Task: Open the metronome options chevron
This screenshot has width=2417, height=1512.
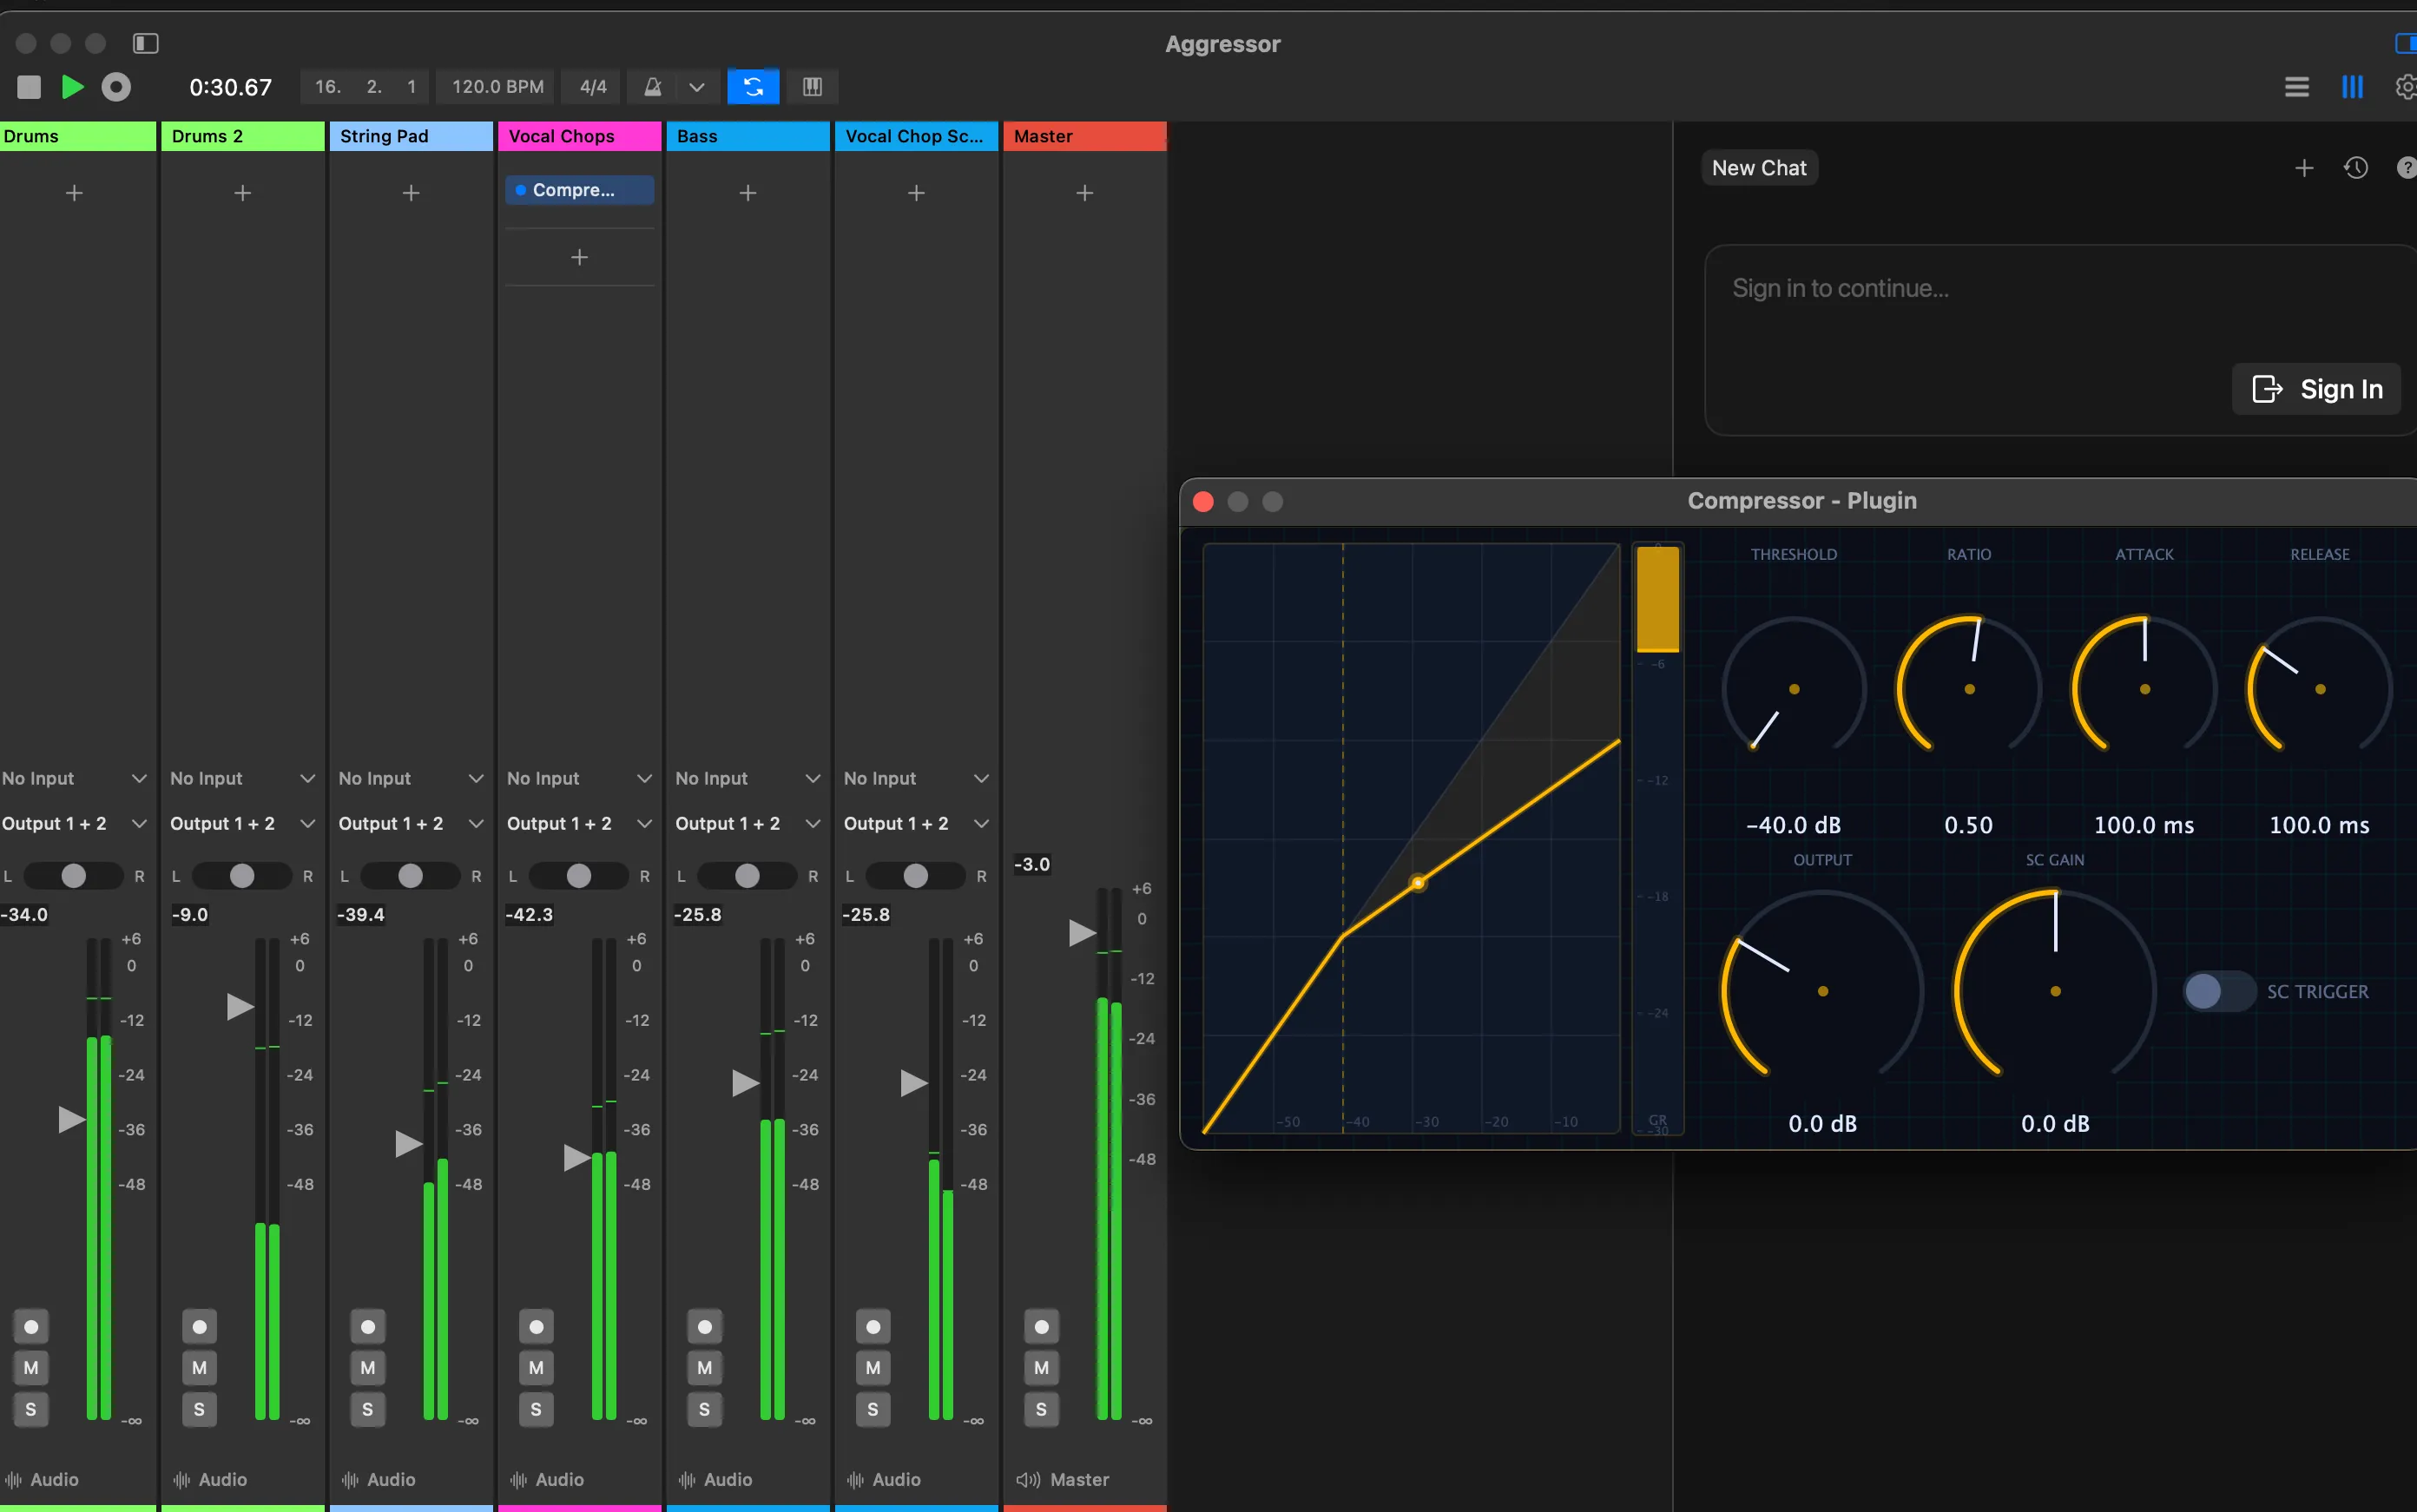Action: click(x=697, y=87)
